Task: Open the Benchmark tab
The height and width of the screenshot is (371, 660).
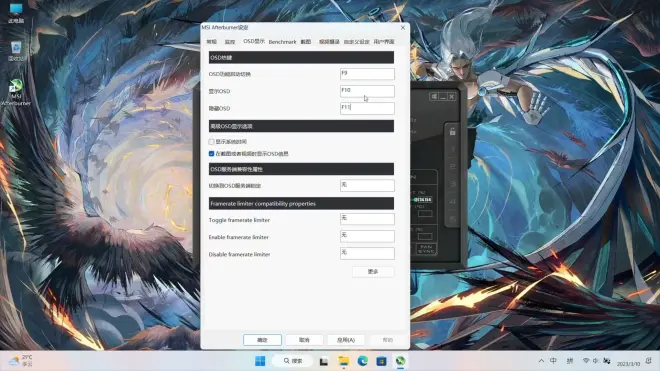Action: [x=282, y=42]
